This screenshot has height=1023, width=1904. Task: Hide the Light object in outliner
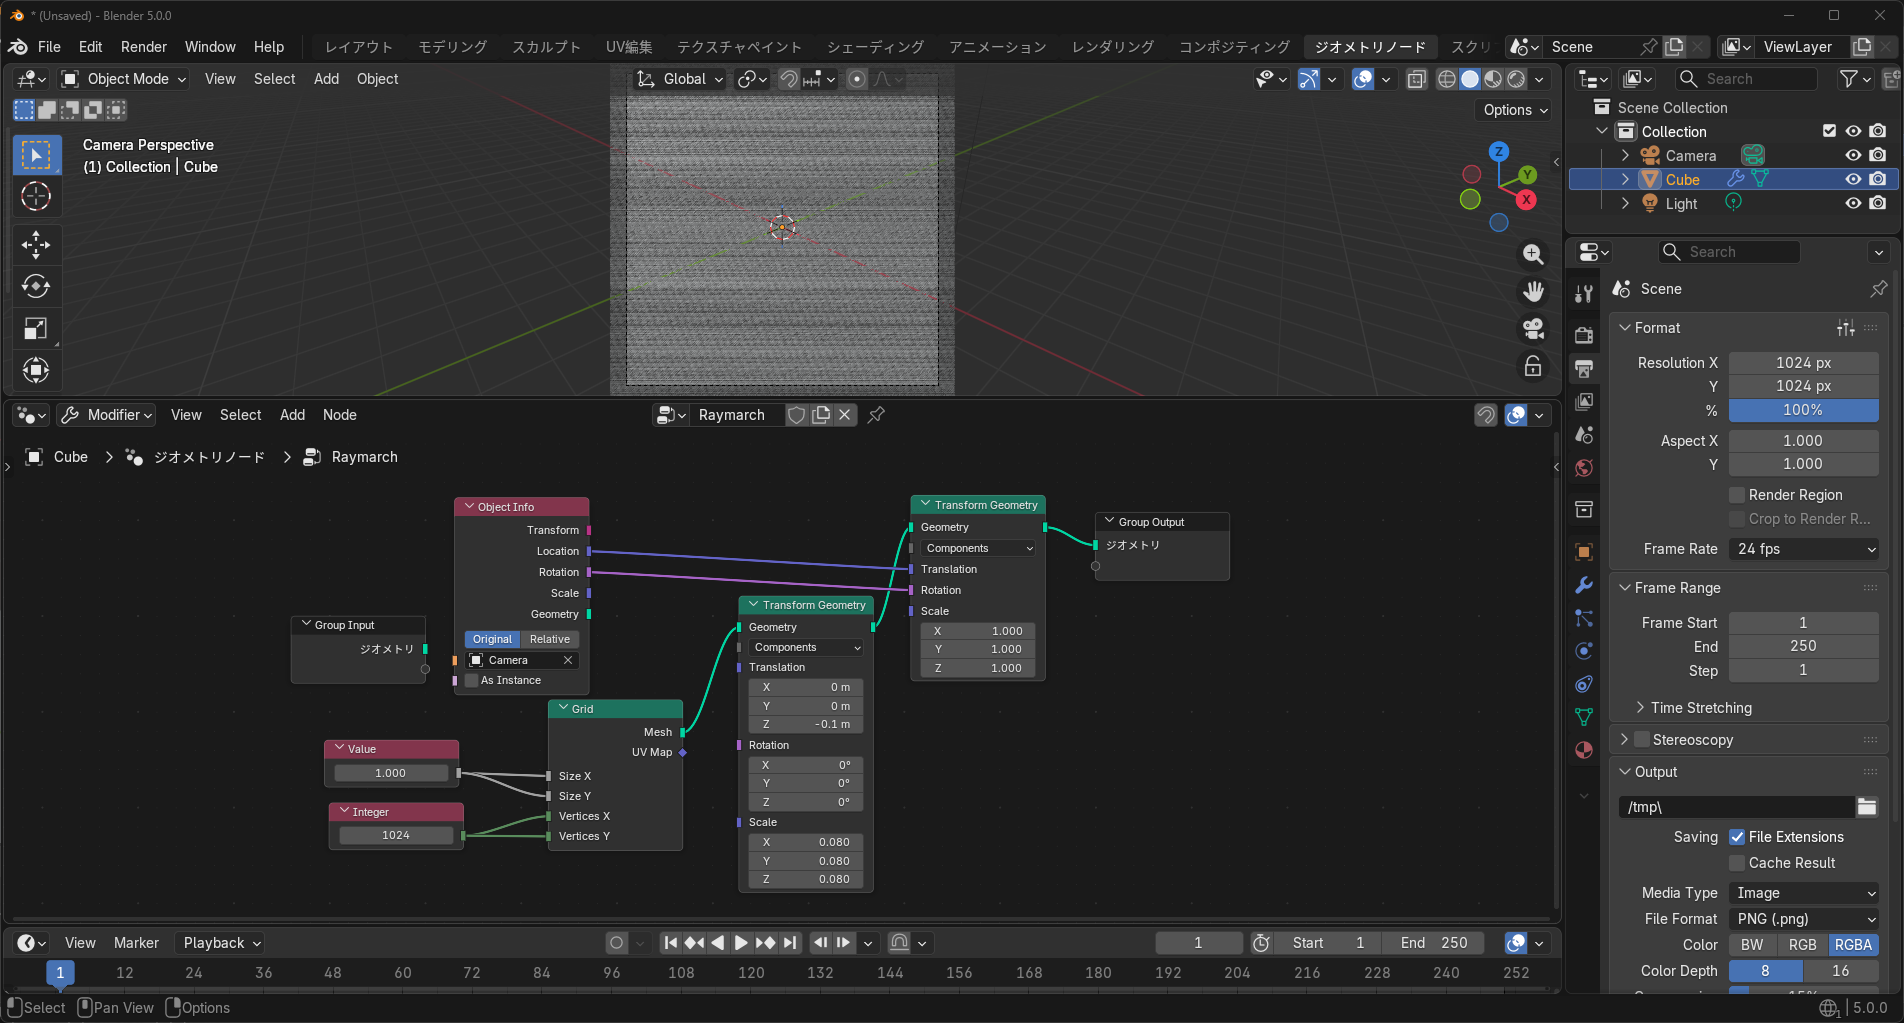(x=1853, y=204)
